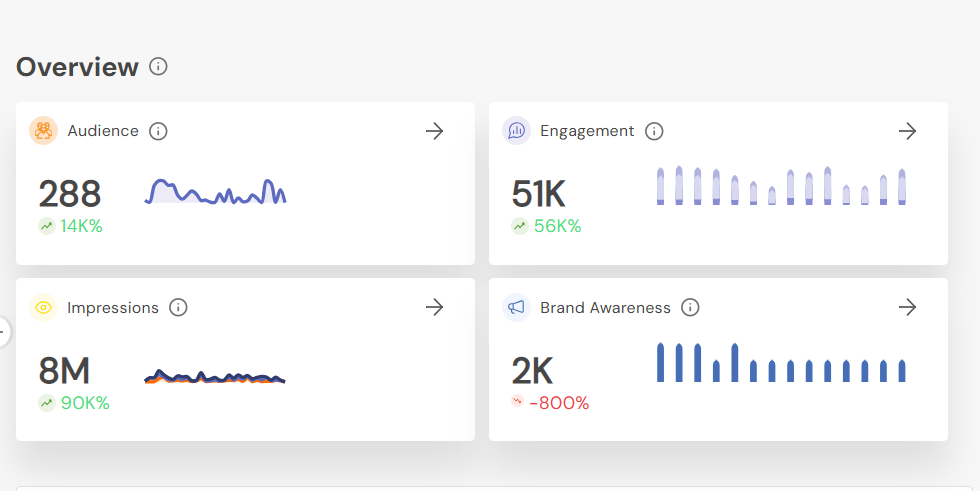Go to Impressions details using arrow

click(x=434, y=308)
